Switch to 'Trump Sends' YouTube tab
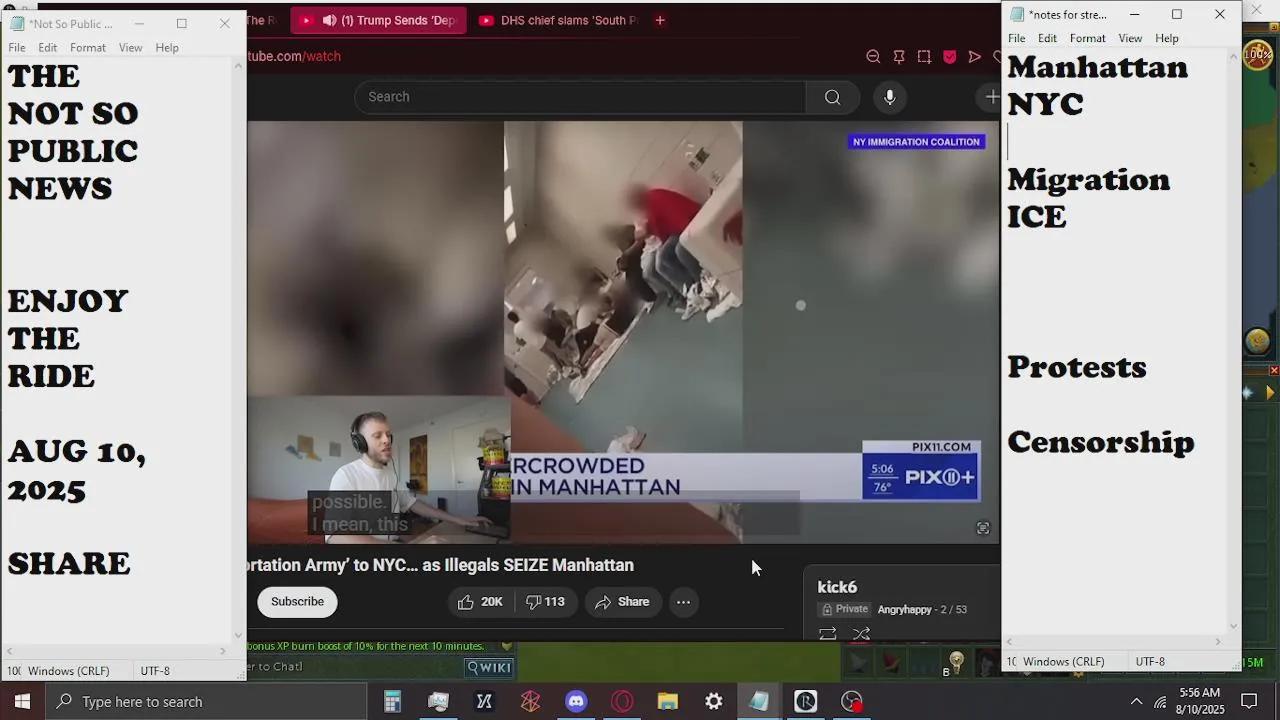The image size is (1280, 720). 379,20
